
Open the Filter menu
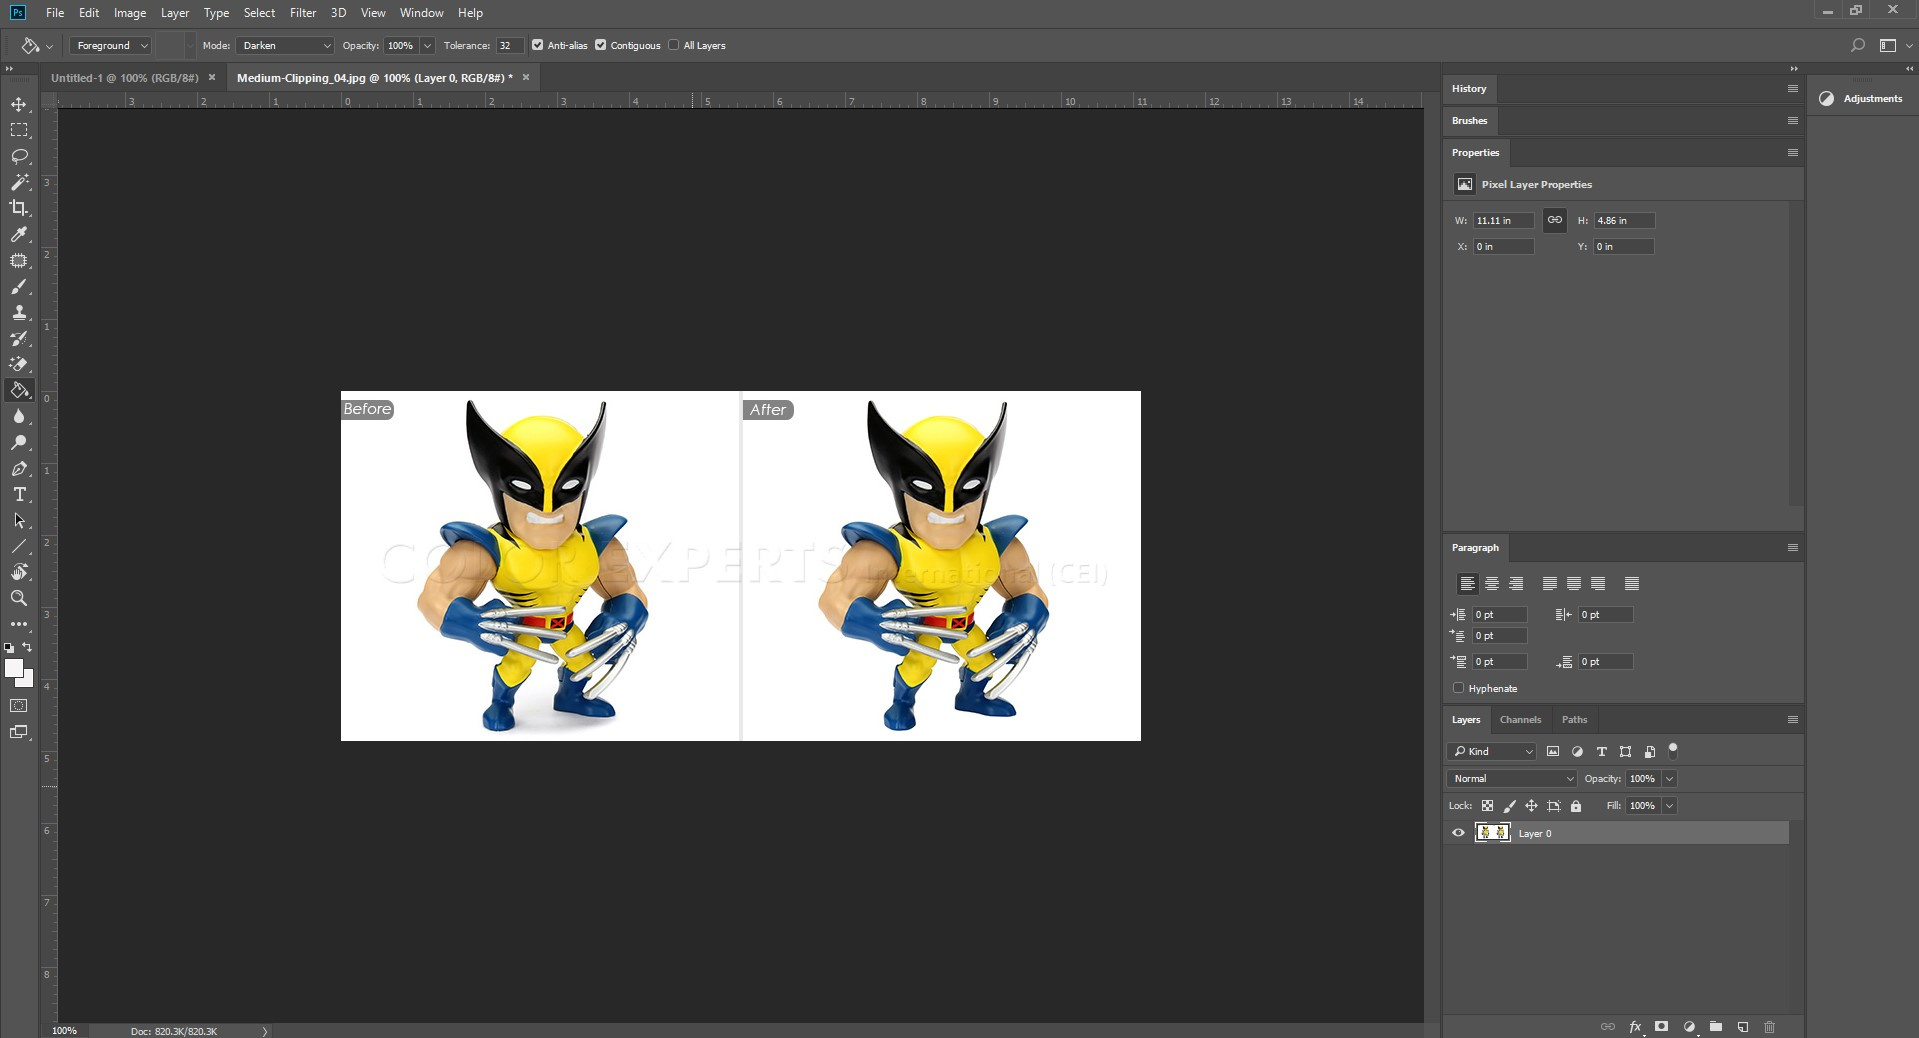click(302, 13)
